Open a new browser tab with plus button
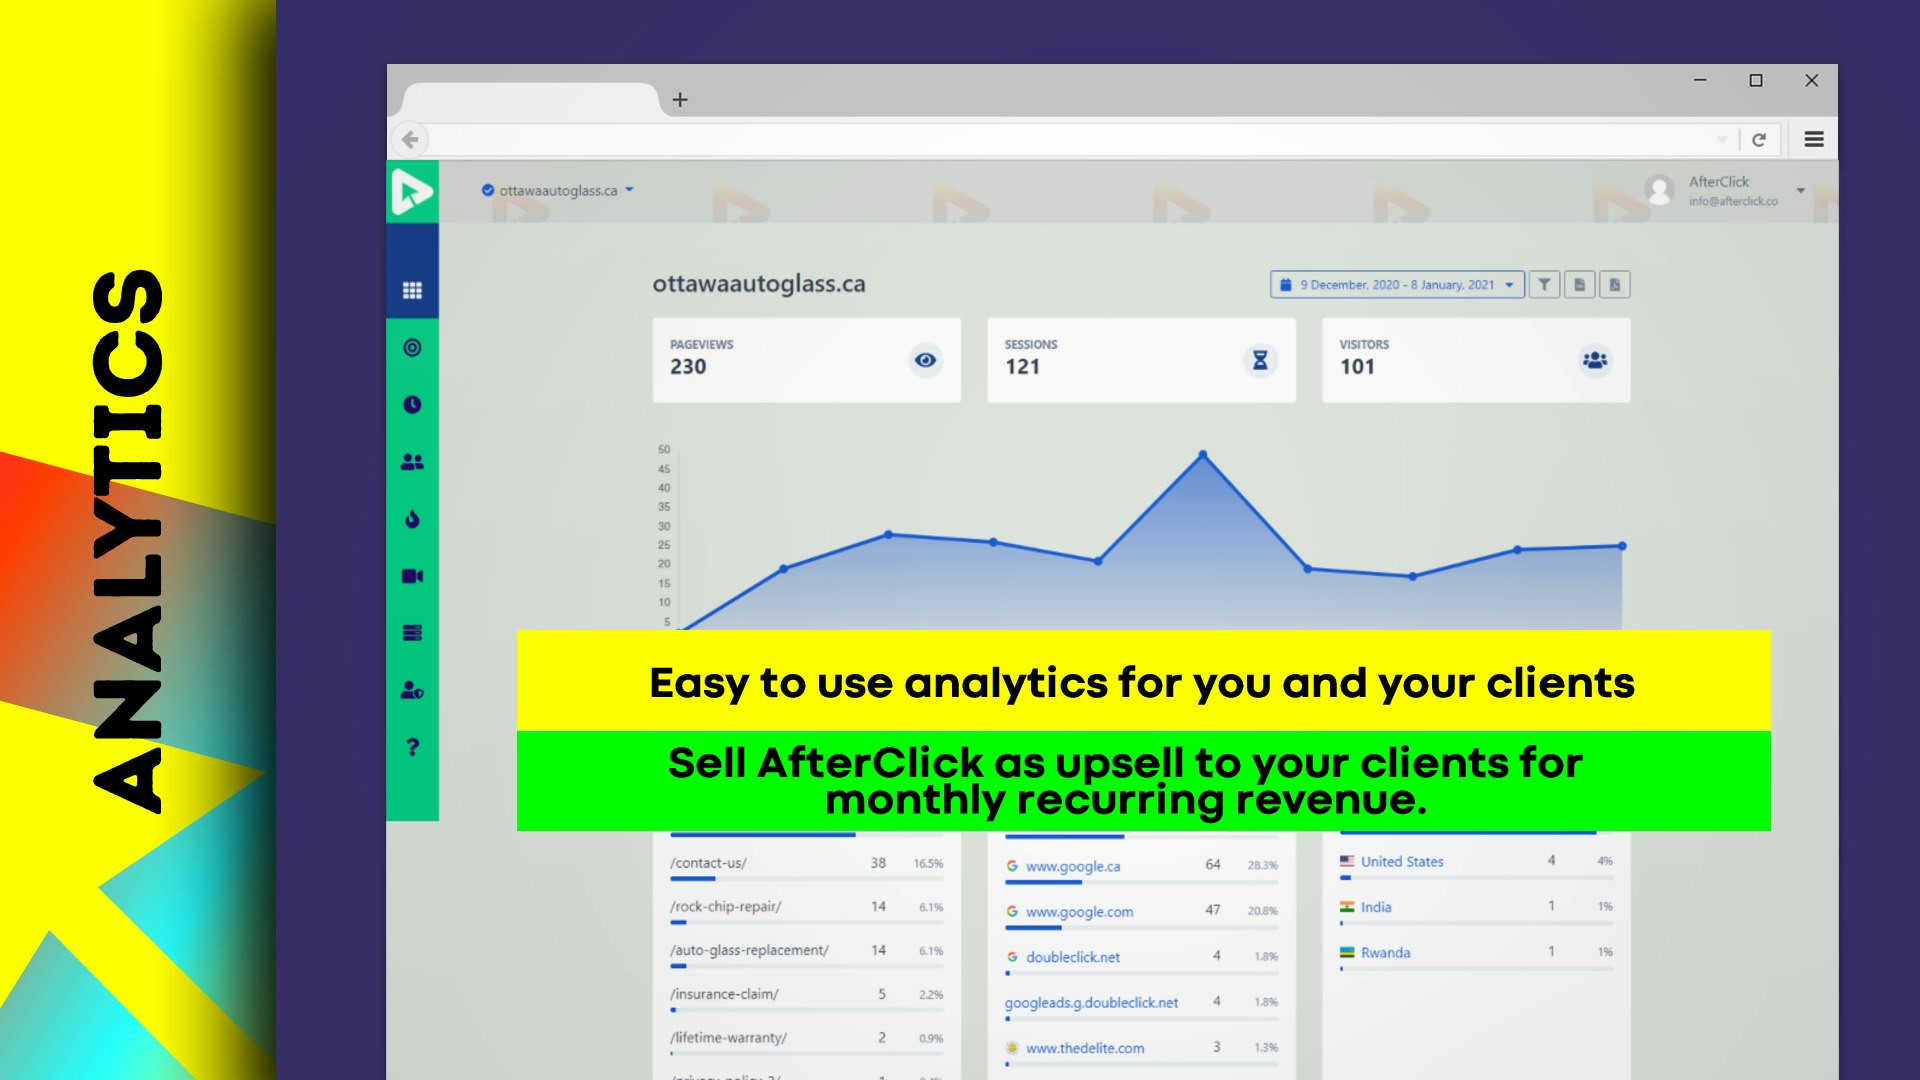The image size is (1920, 1080). pos(680,100)
